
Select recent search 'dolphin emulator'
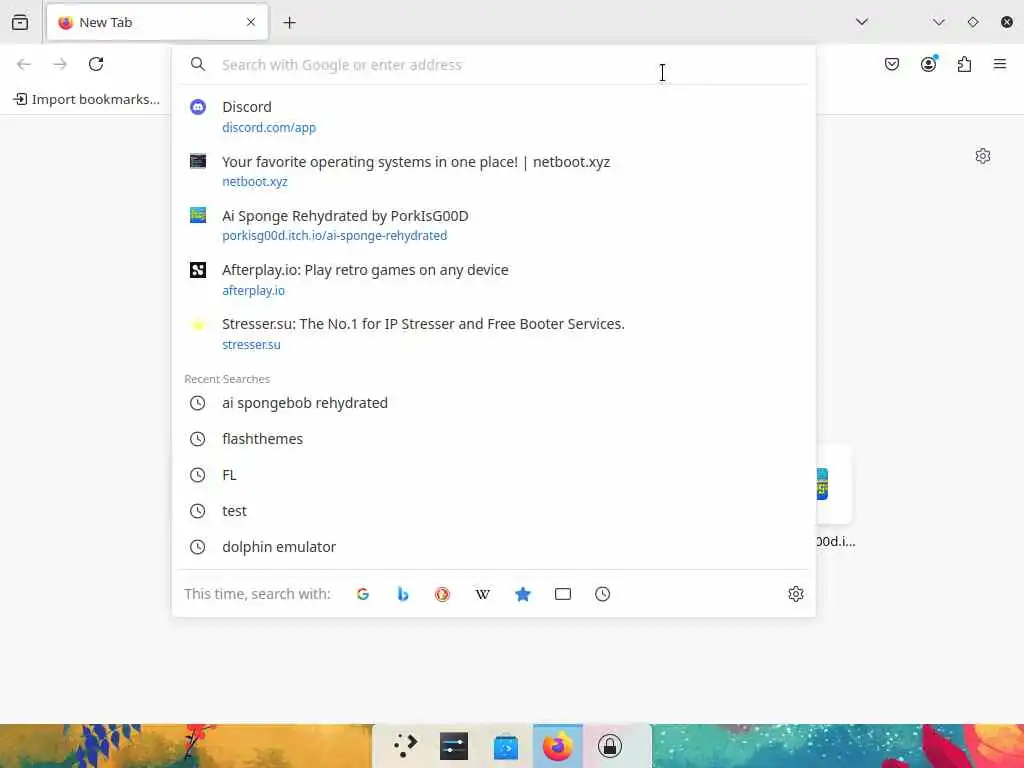(x=494, y=547)
